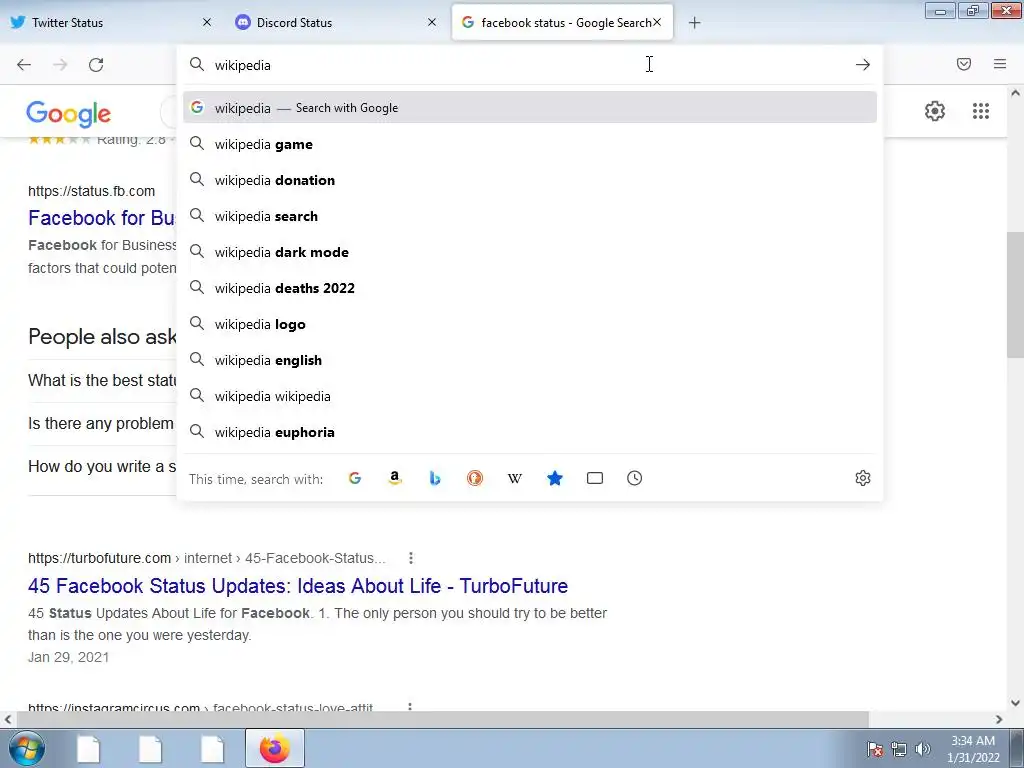Open a new browser tab
1024x768 pixels.
[x=695, y=23]
